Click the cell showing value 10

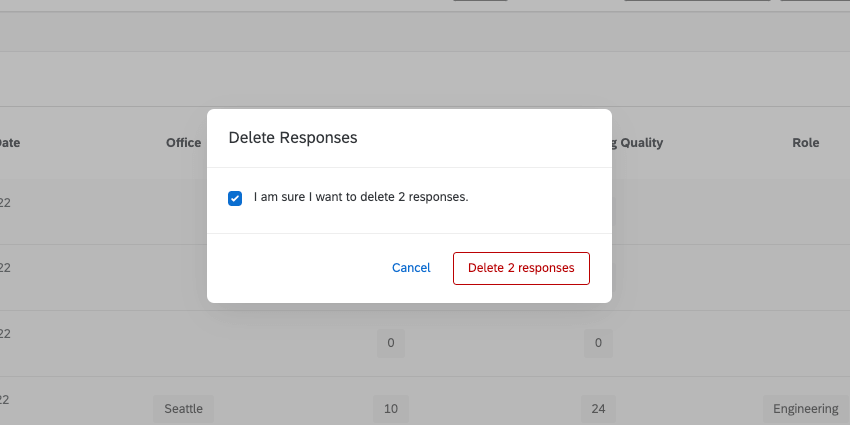(391, 409)
